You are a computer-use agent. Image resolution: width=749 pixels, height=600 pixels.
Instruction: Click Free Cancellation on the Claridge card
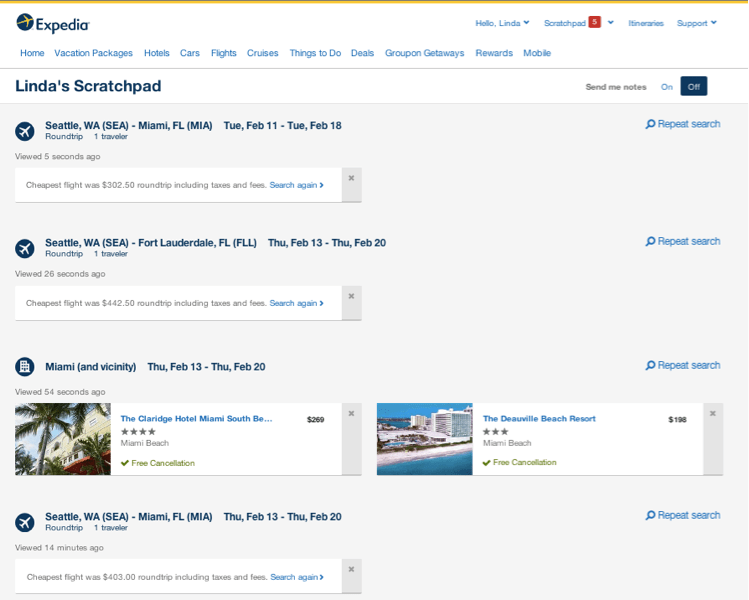pos(158,463)
